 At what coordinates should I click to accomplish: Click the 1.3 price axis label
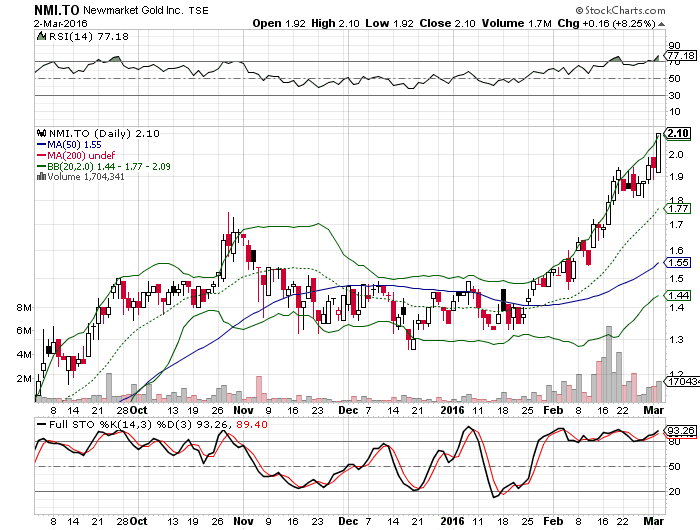coord(676,340)
